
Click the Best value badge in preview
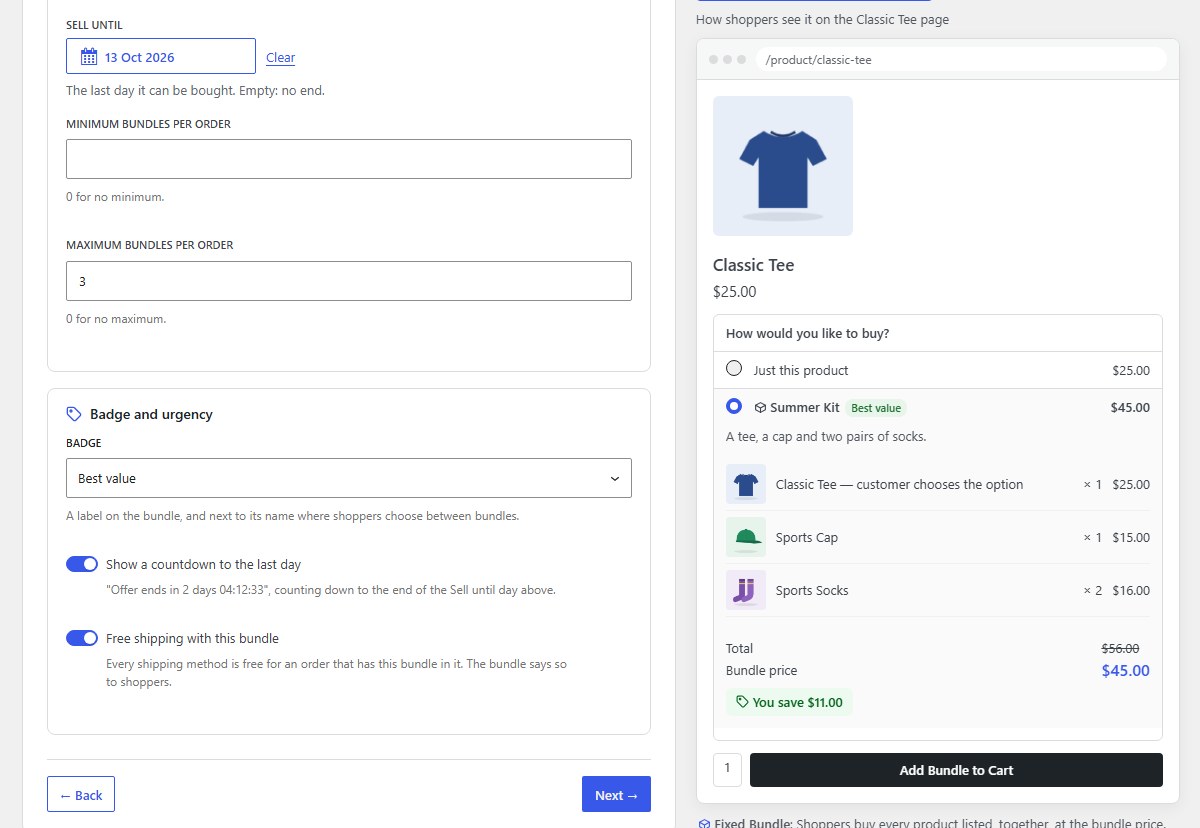click(x=876, y=408)
